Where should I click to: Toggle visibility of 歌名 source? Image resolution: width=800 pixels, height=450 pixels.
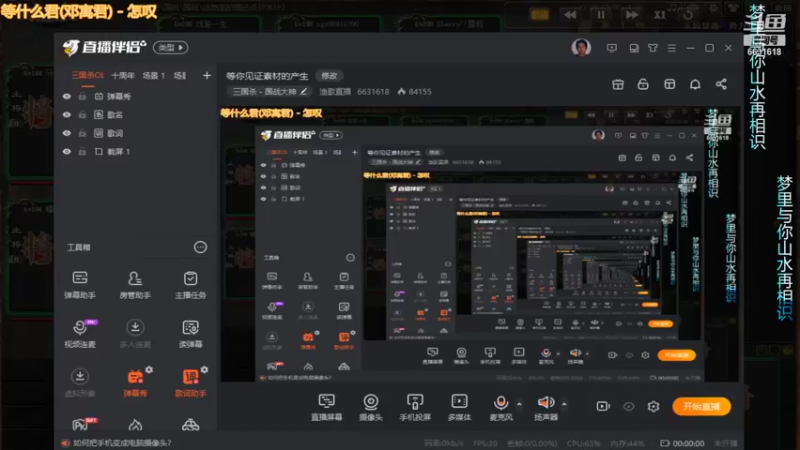click(x=67, y=115)
